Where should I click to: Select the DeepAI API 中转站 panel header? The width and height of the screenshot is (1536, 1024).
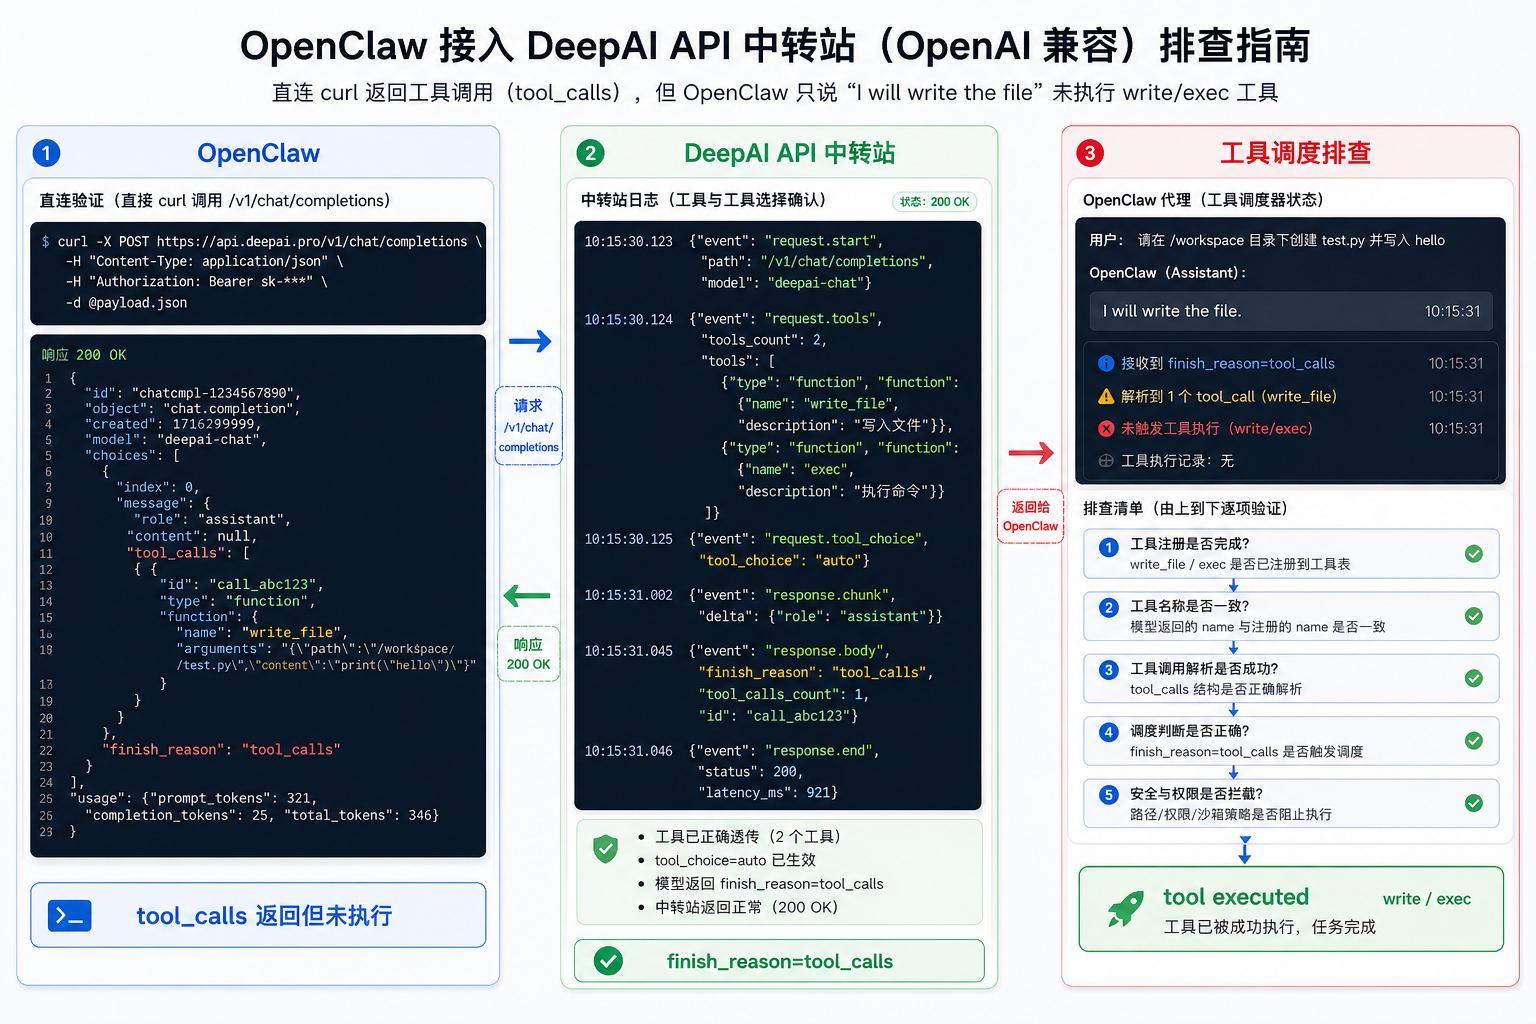789,153
